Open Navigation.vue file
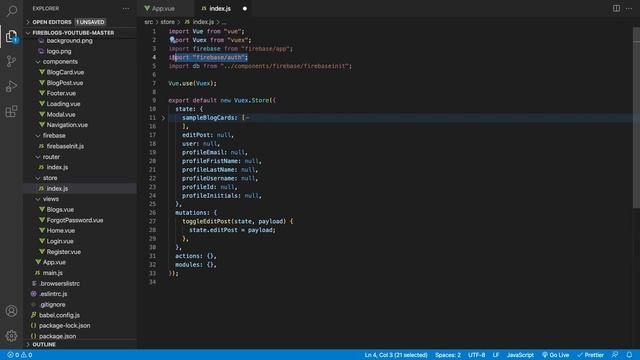This screenshot has width=640, height=360. point(67,125)
